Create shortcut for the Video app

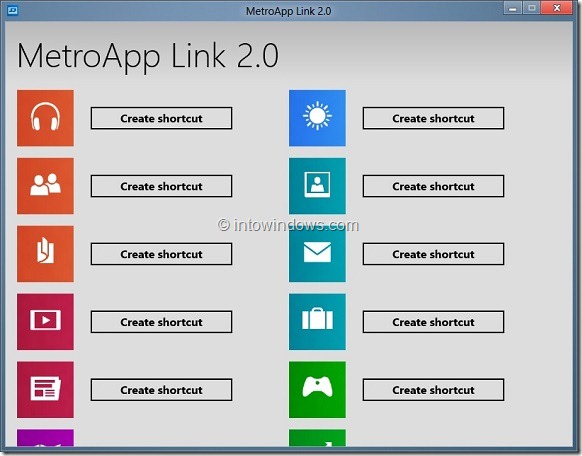click(161, 322)
